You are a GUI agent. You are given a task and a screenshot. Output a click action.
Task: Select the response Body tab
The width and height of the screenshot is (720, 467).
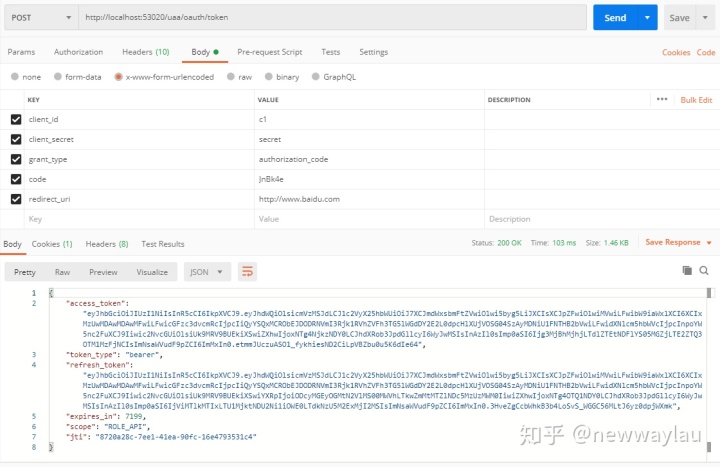coord(12,244)
